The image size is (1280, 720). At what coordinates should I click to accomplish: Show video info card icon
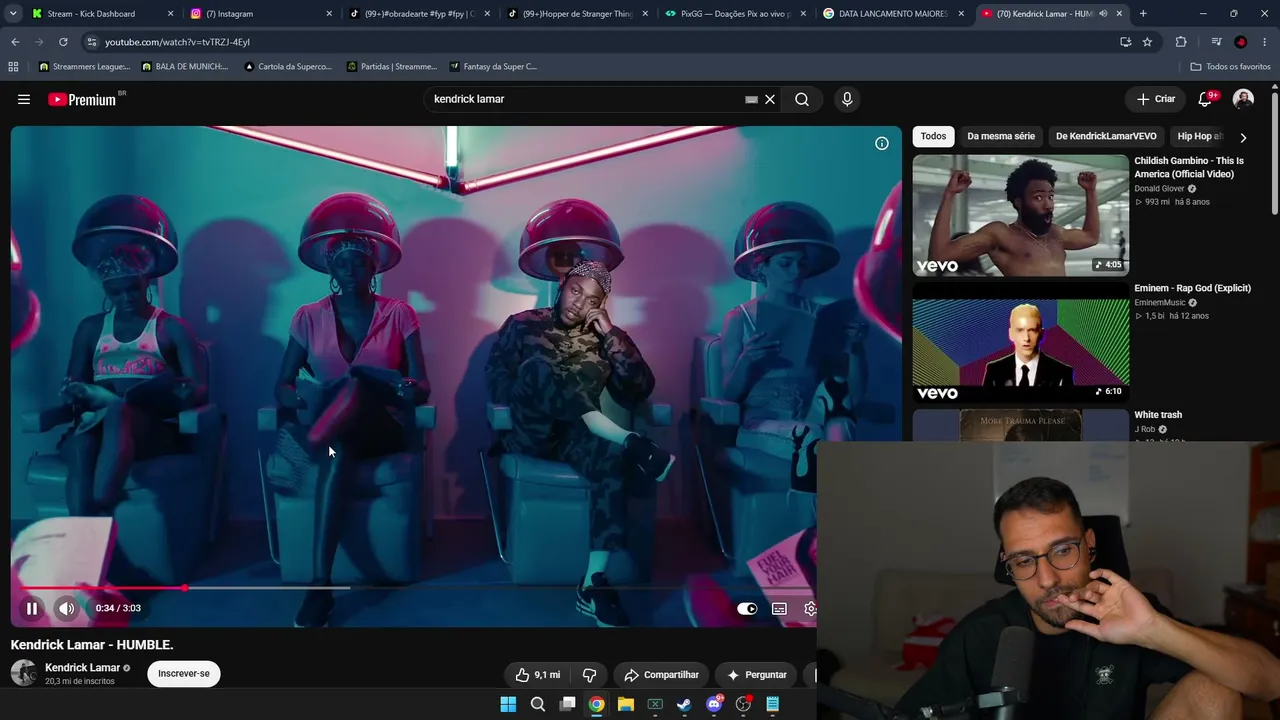click(x=882, y=143)
